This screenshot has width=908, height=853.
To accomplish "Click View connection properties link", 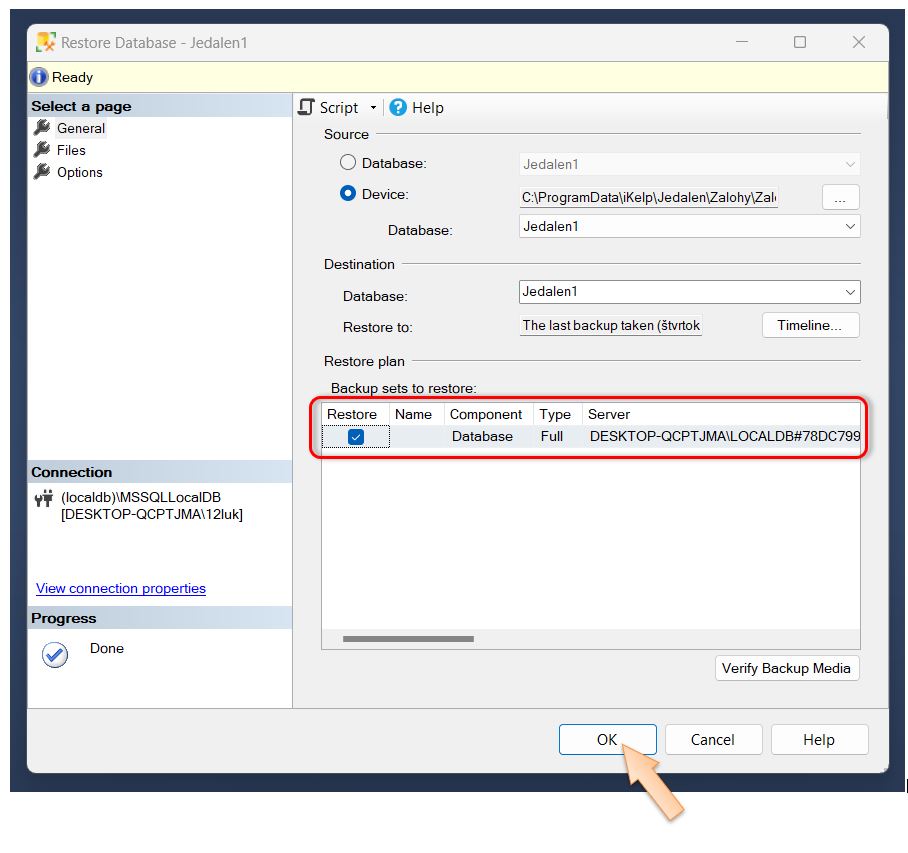I will click(x=121, y=589).
